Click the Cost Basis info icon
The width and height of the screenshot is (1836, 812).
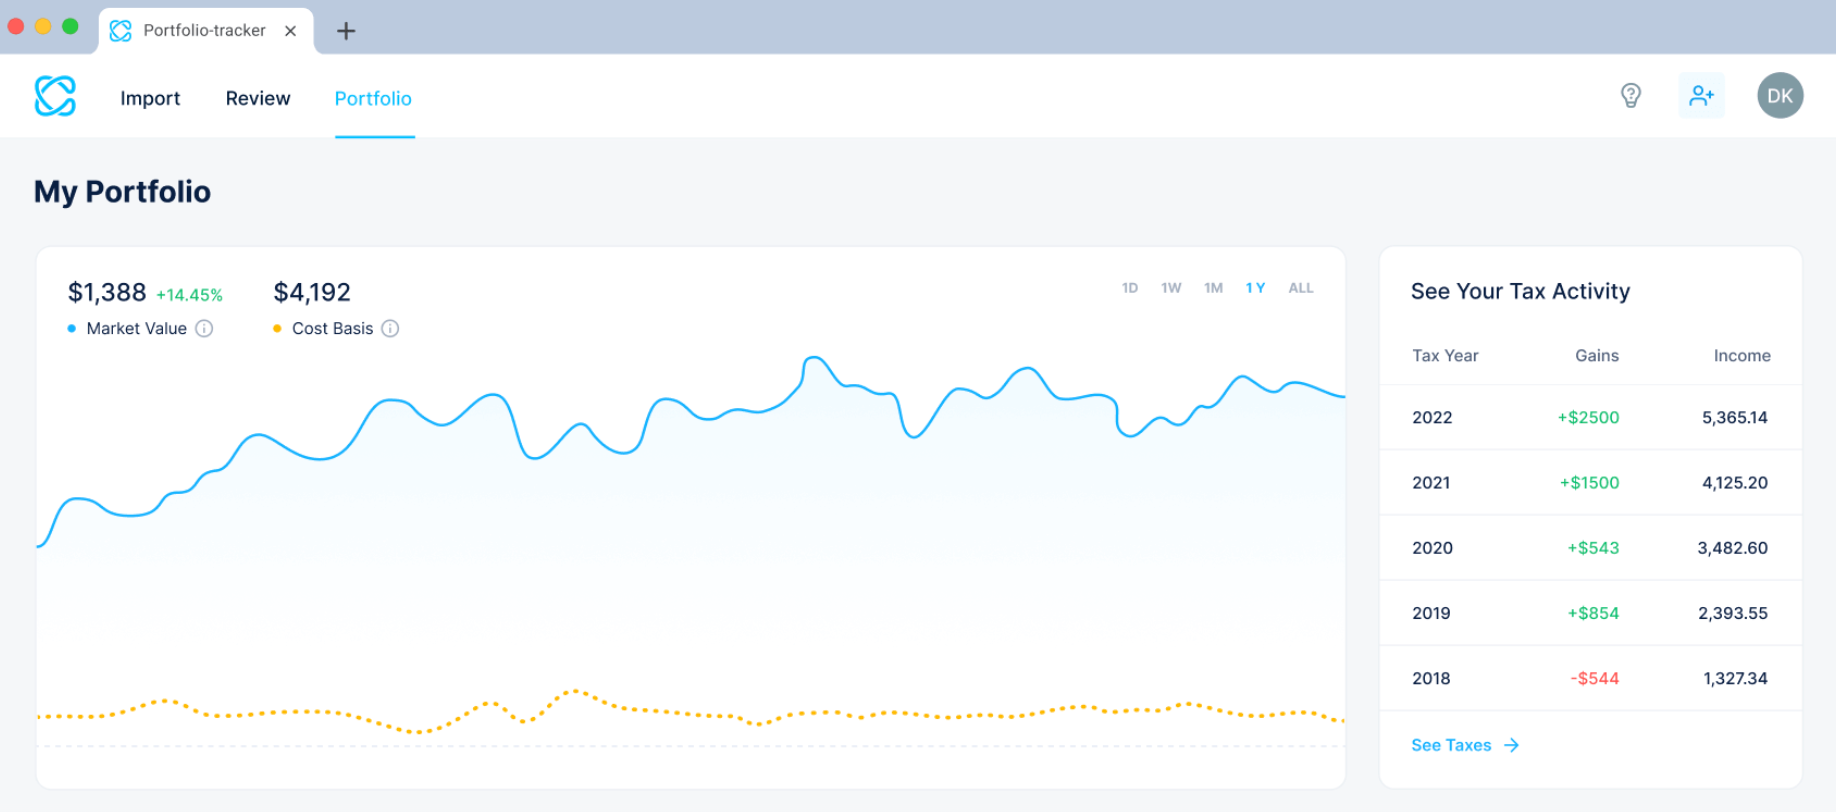tap(390, 328)
